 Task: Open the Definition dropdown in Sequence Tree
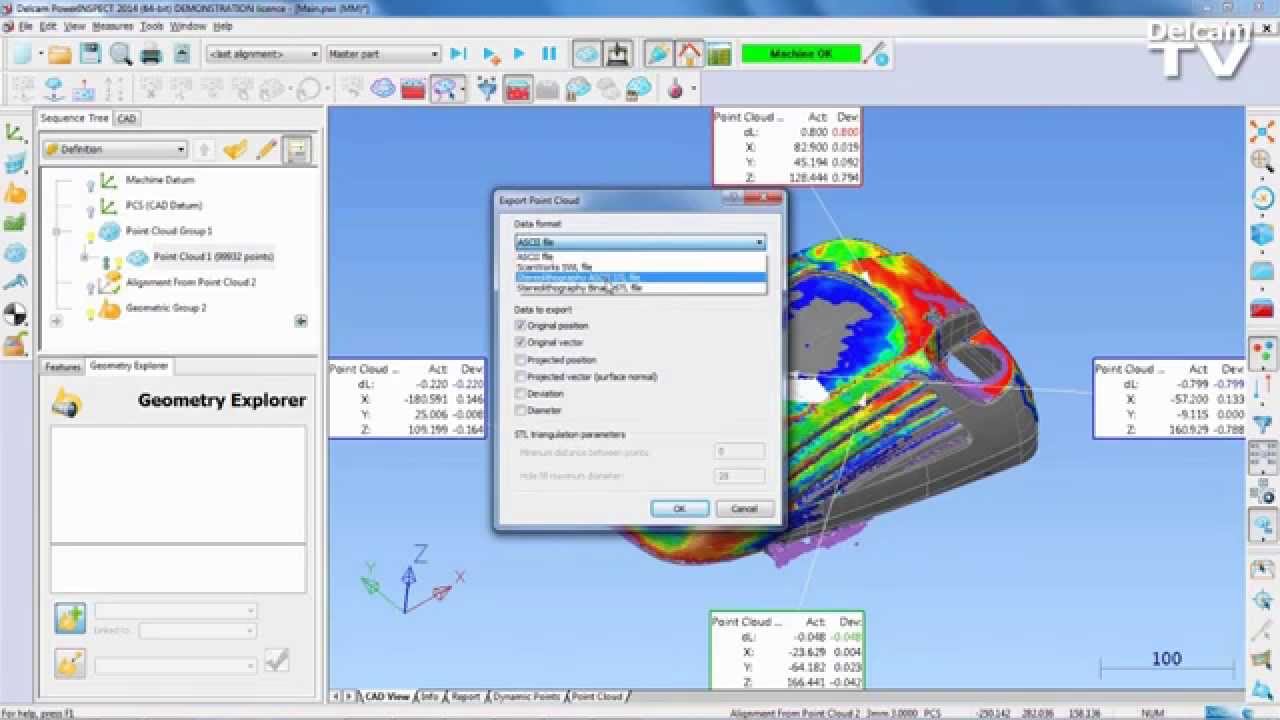pos(114,149)
